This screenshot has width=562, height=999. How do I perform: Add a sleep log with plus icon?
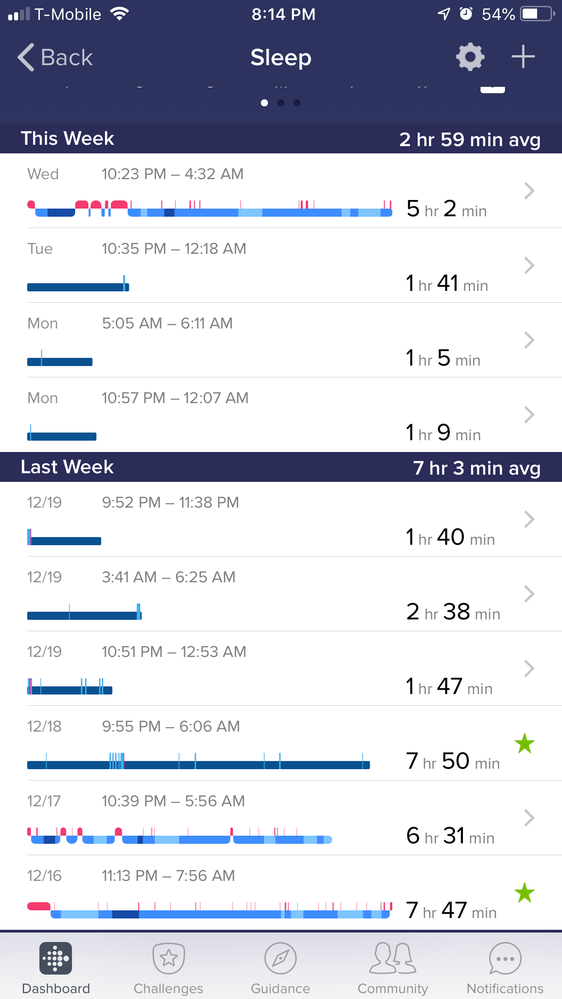pos(522,57)
